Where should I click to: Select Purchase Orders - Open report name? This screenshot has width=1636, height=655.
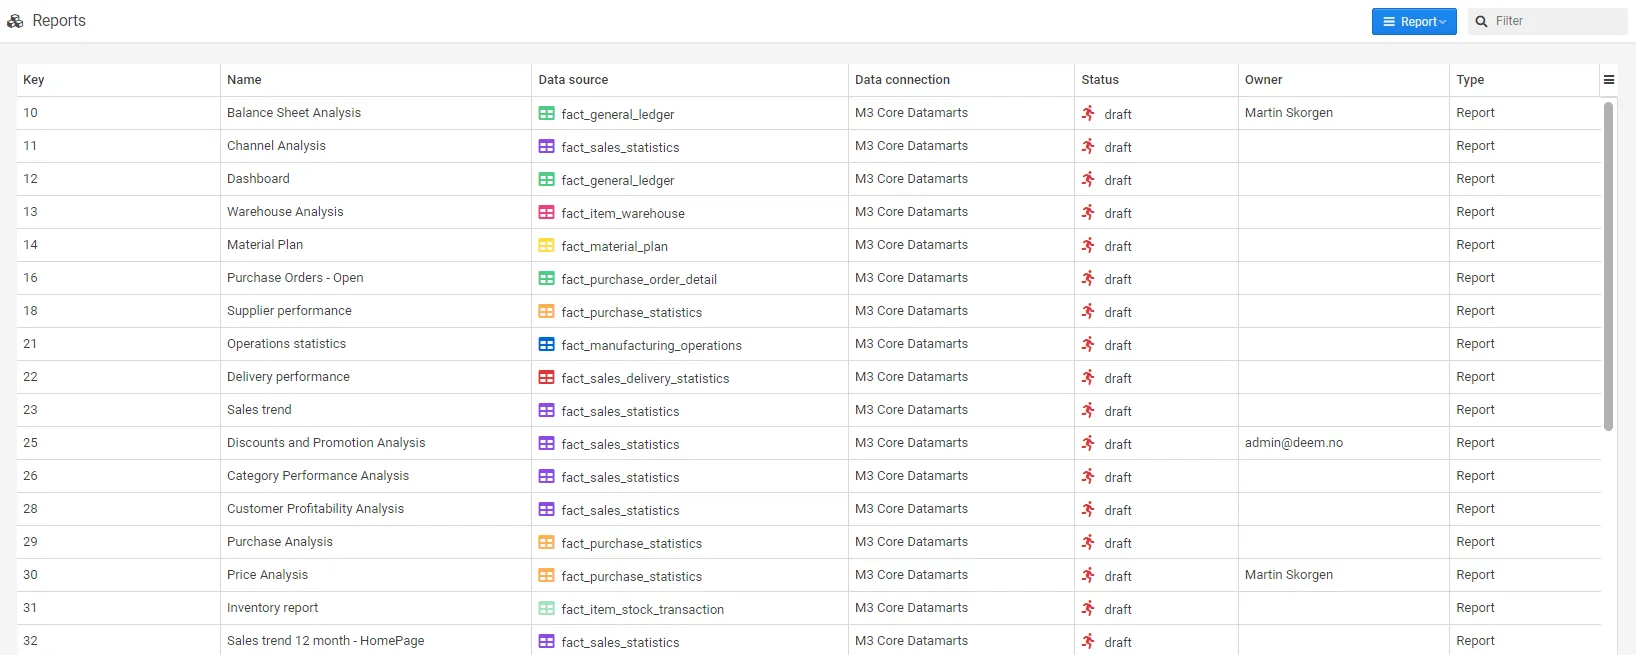click(295, 278)
